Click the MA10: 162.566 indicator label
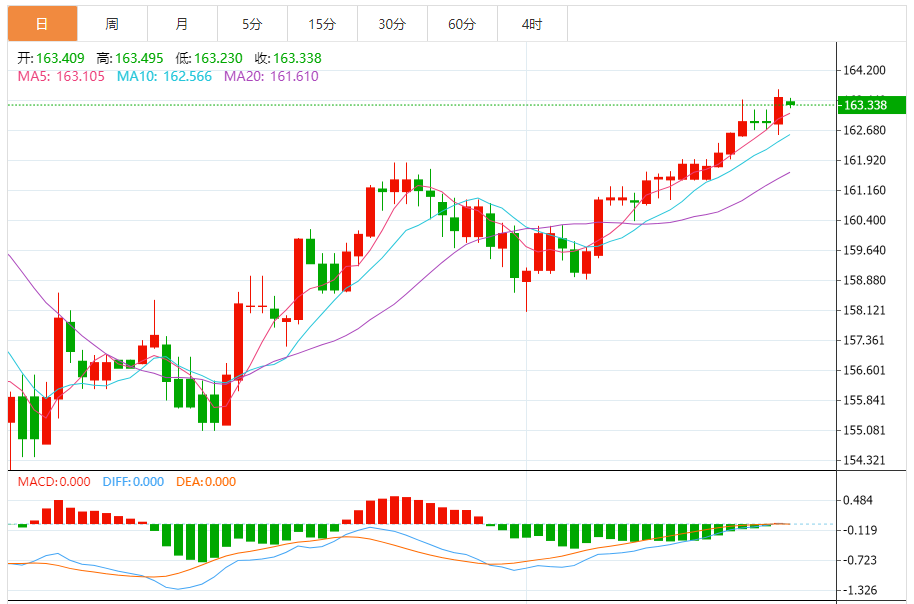The image size is (914, 604). point(164,76)
